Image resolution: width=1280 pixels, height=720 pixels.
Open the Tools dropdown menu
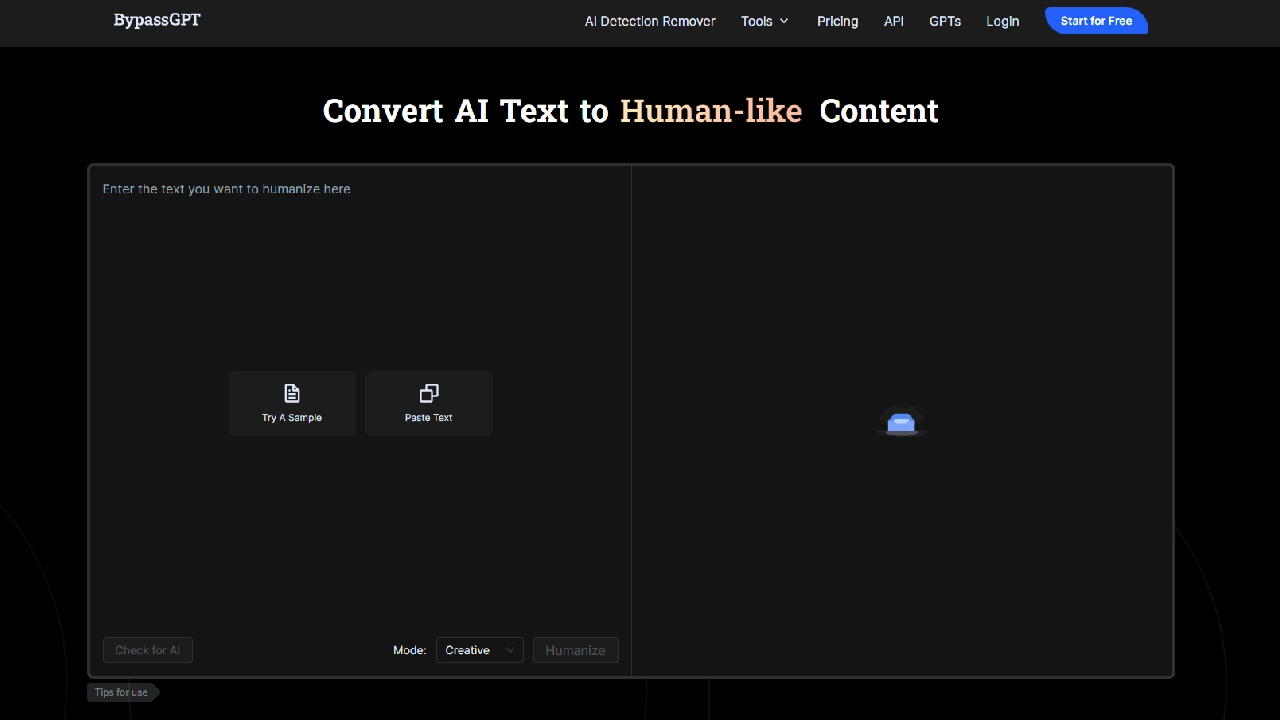click(x=757, y=21)
